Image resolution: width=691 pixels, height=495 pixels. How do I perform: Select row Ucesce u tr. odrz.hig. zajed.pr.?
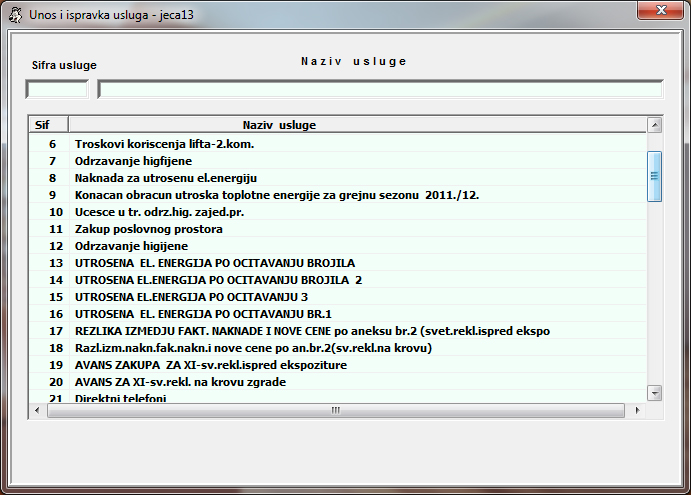[338, 212]
